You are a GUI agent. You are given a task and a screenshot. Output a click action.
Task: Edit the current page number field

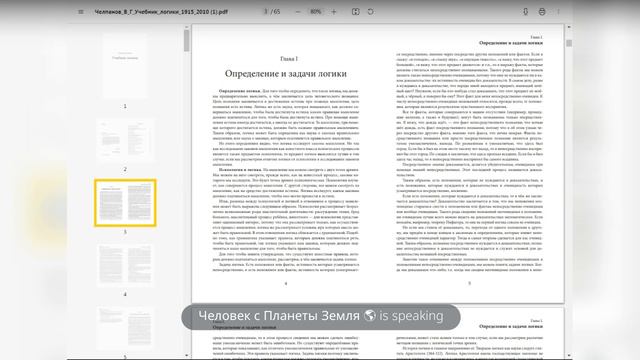tap(266, 12)
